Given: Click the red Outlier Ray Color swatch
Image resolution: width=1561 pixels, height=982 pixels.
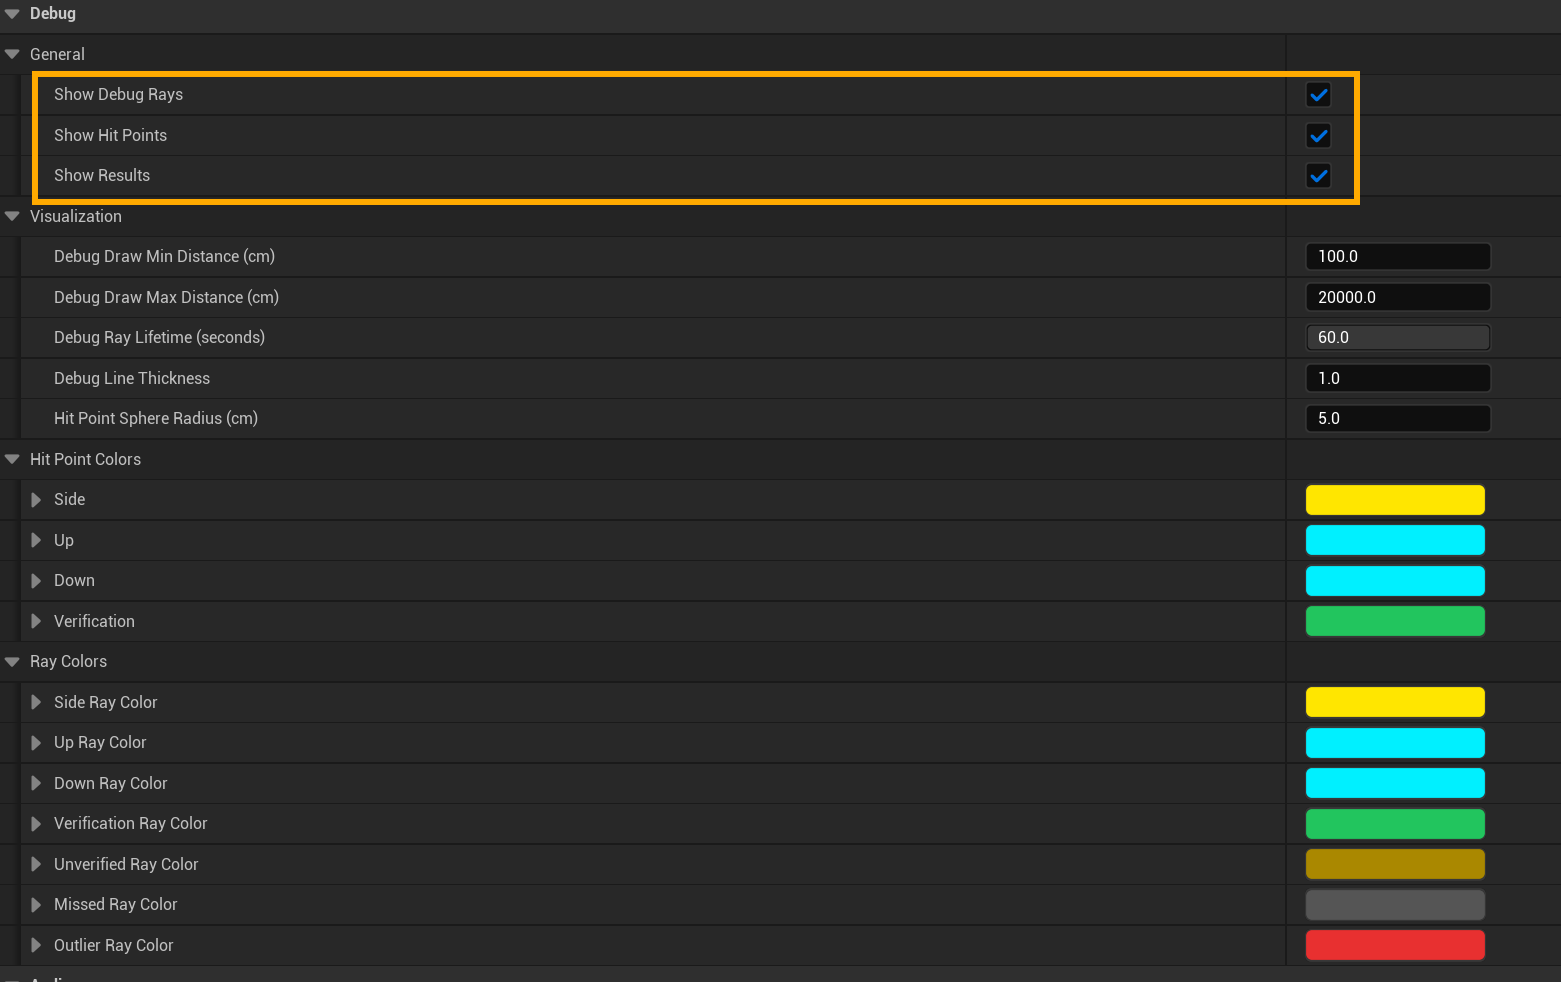Looking at the screenshot, I should [x=1394, y=945].
